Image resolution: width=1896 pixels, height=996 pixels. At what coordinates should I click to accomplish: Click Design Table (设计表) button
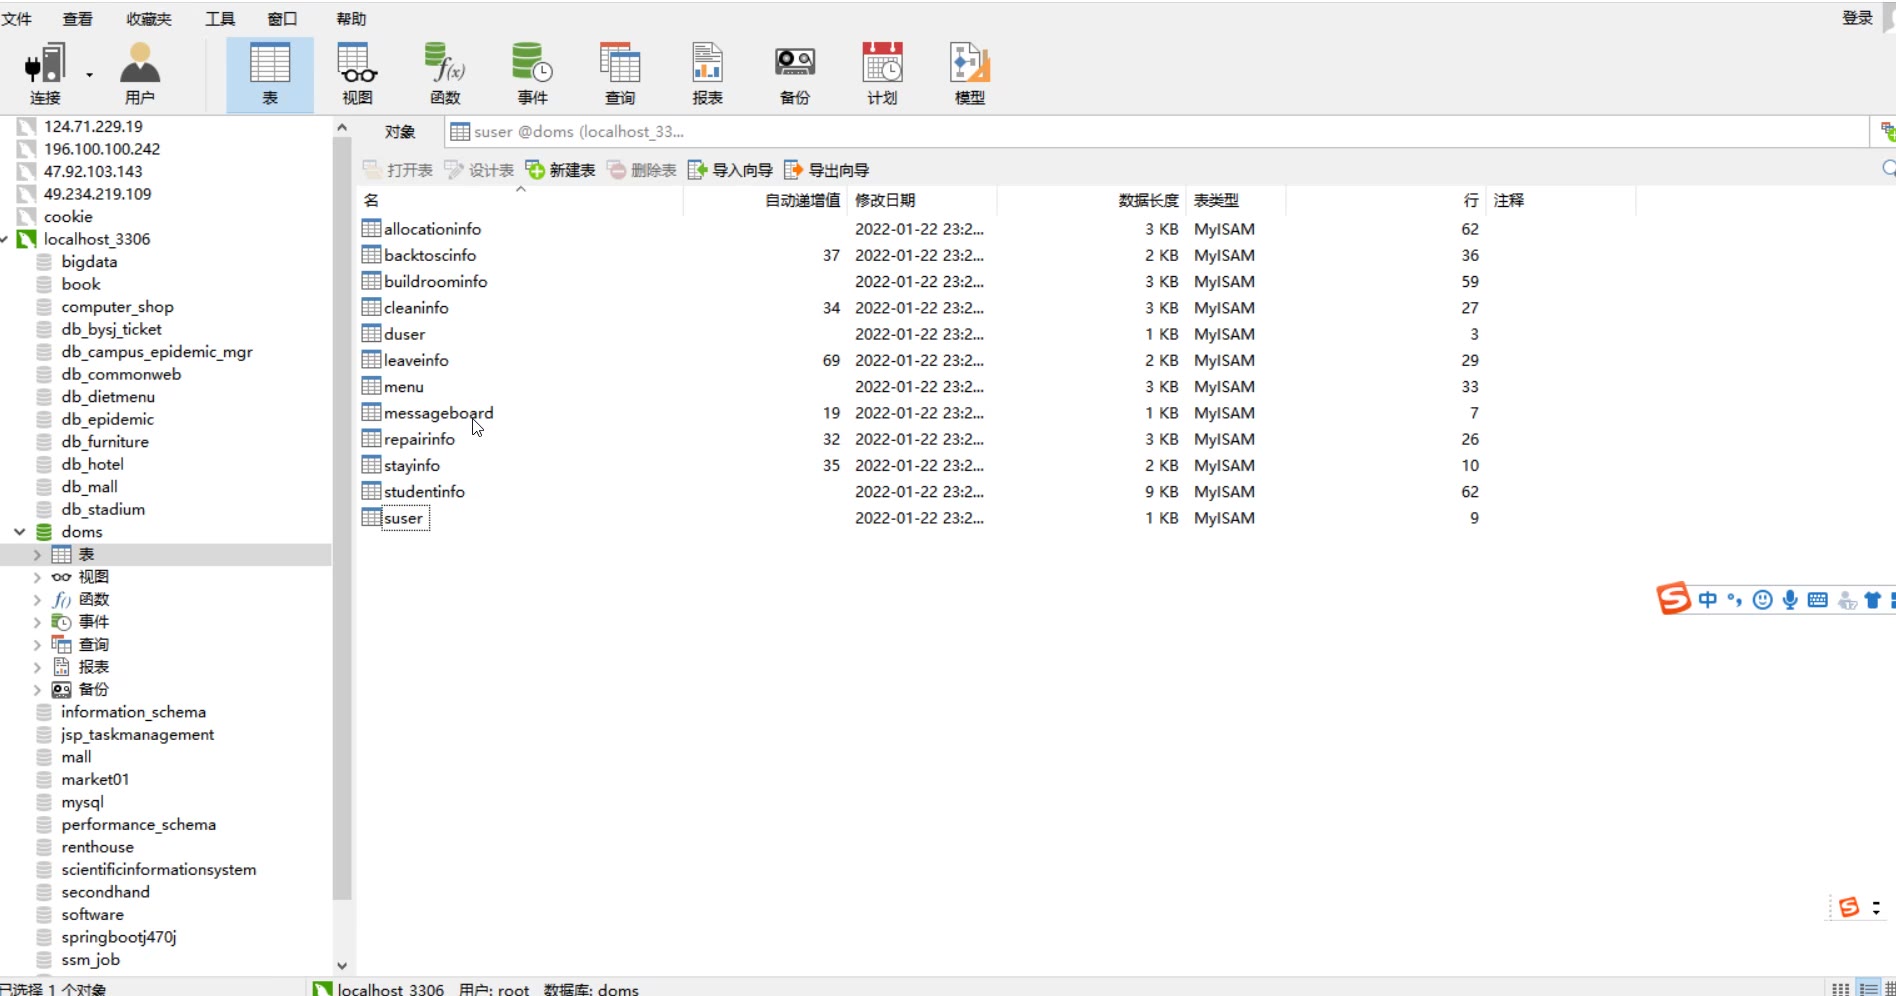[x=479, y=170]
